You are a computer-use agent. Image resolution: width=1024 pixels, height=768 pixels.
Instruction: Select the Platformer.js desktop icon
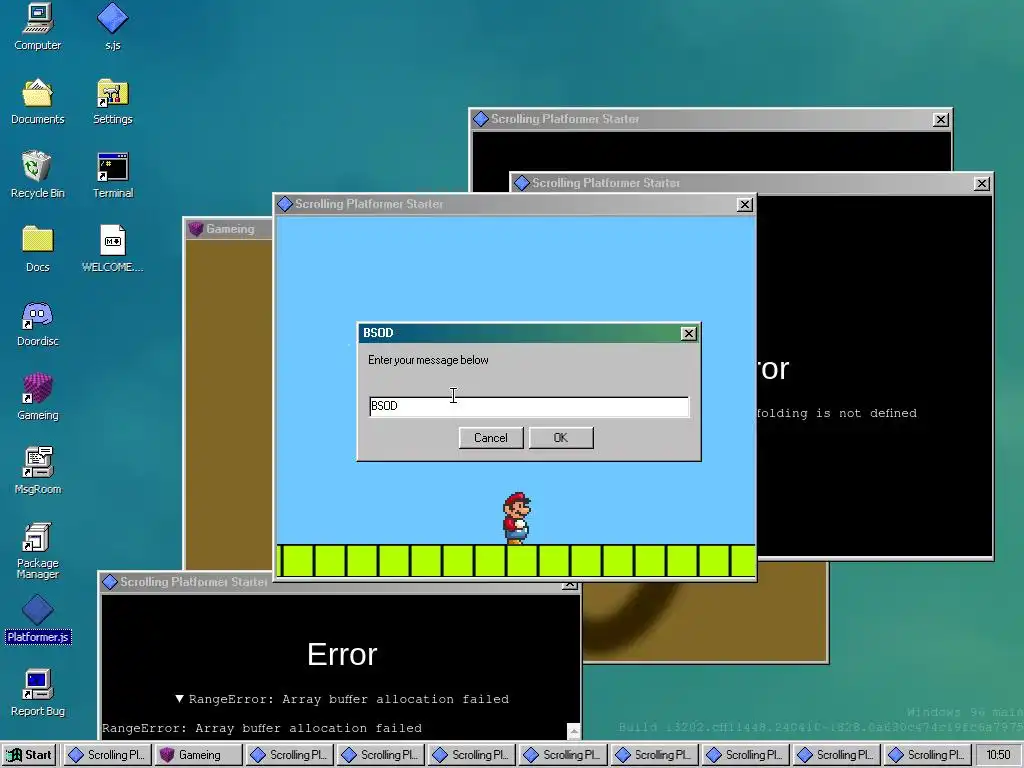pyautogui.click(x=37, y=618)
